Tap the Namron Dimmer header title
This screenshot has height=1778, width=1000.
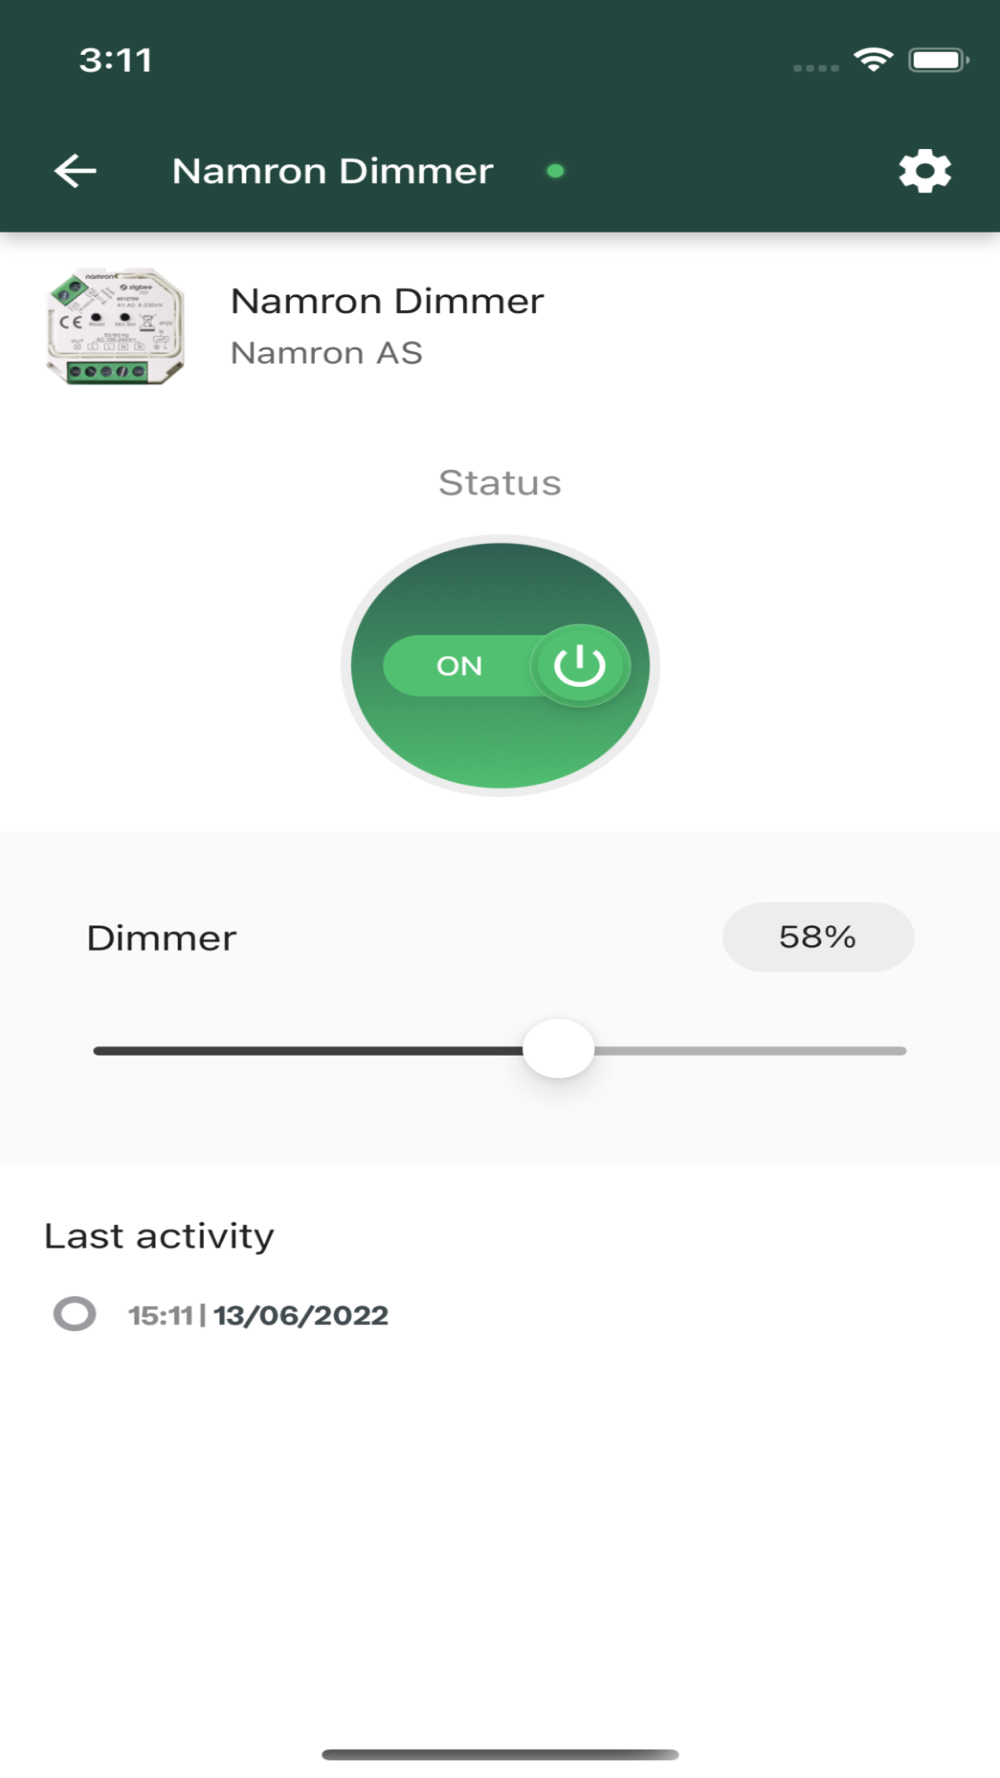pyautogui.click(x=332, y=171)
